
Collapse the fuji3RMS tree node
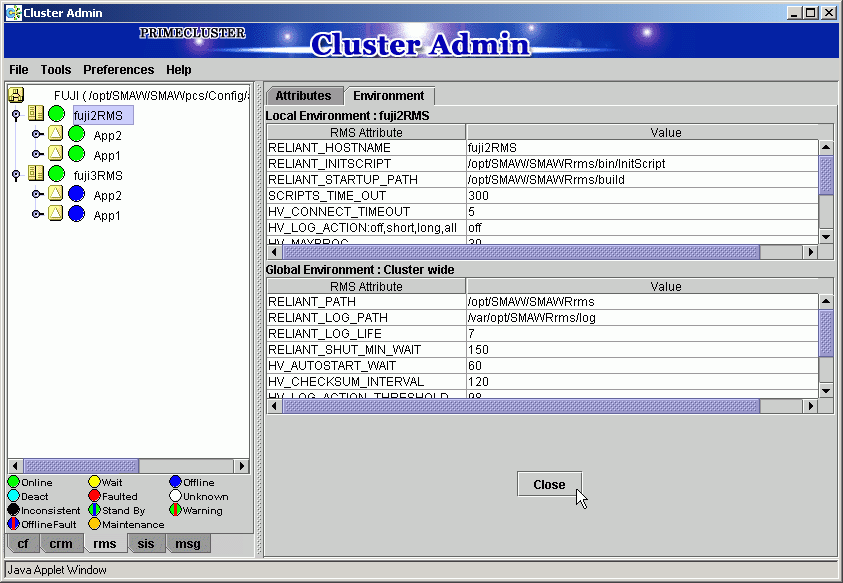coord(16,175)
